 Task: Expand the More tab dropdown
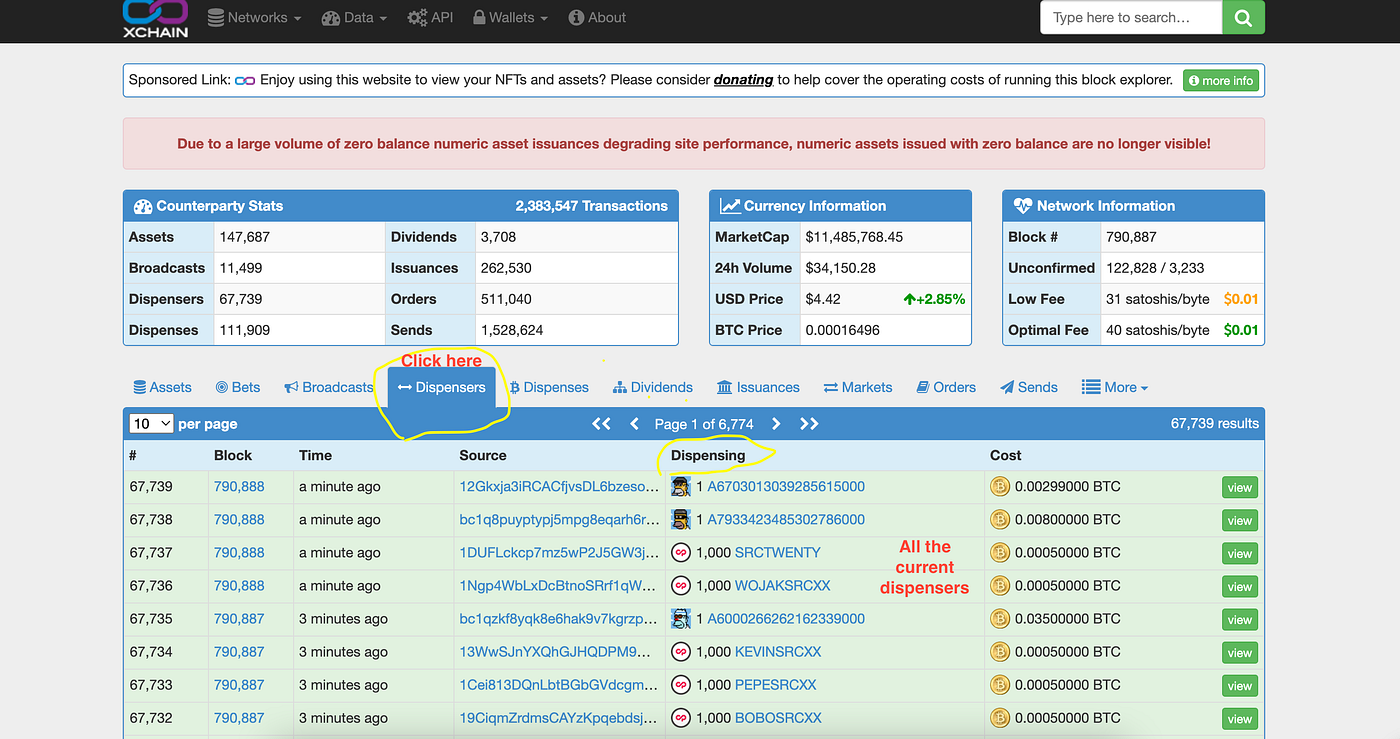click(1115, 387)
